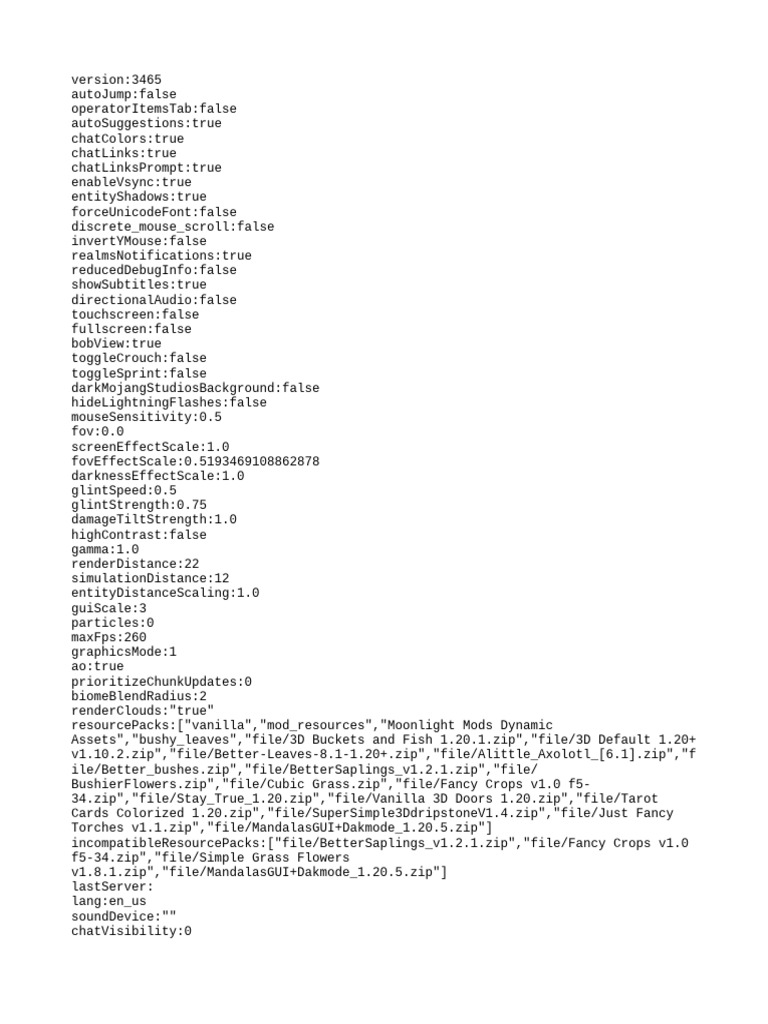The image size is (768, 1024).
Task: Click the version:3465 line
Action: coord(116,80)
